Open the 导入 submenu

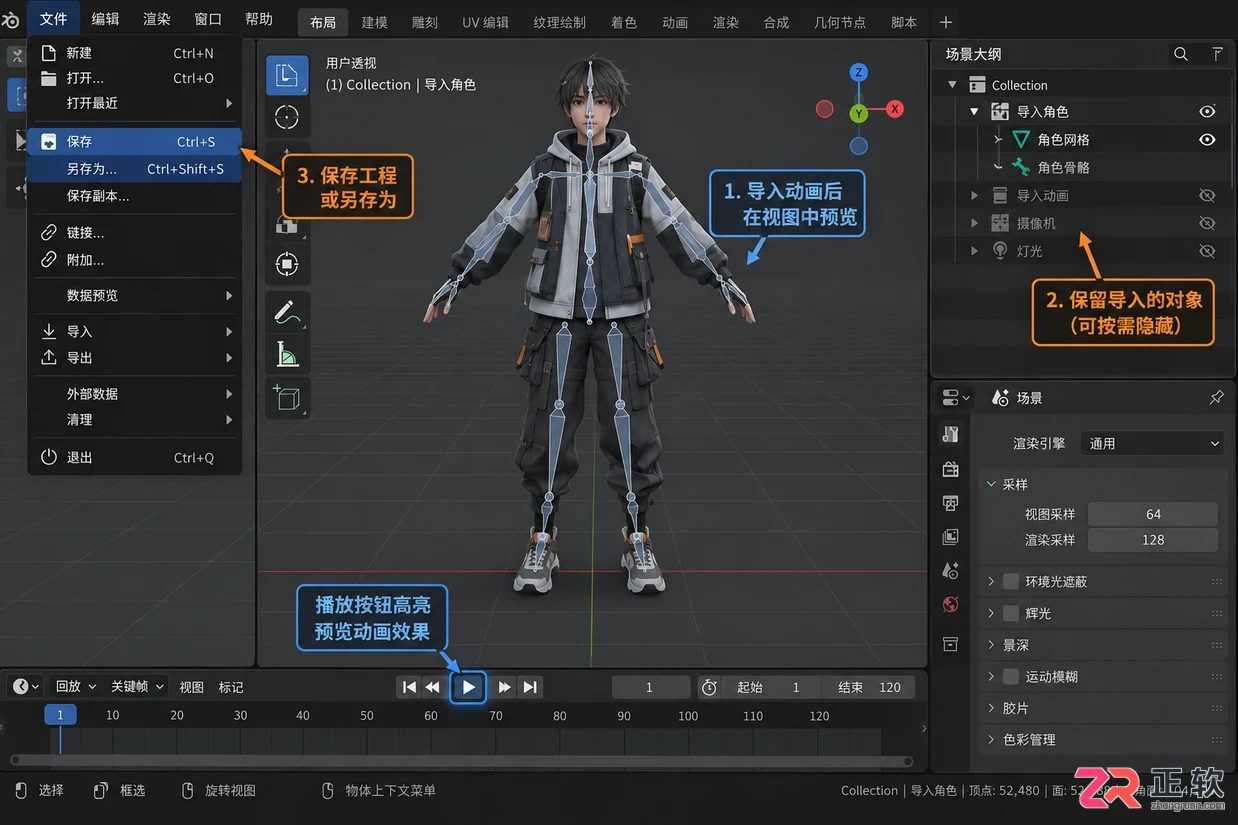(x=135, y=332)
